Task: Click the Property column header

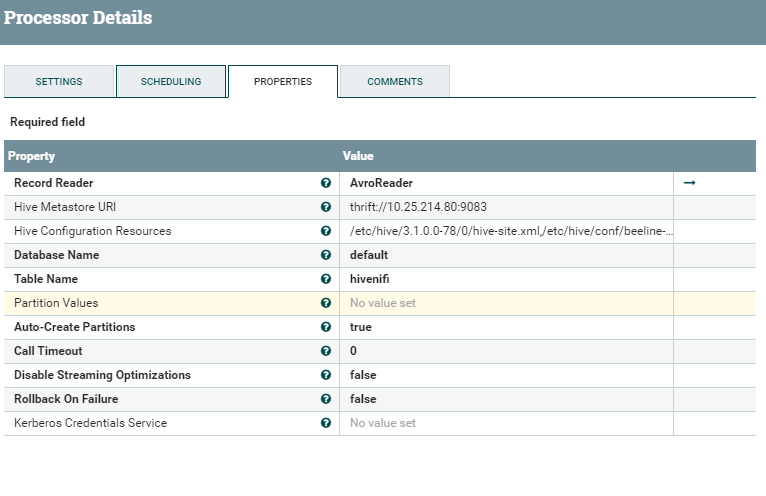Action: (31, 156)
